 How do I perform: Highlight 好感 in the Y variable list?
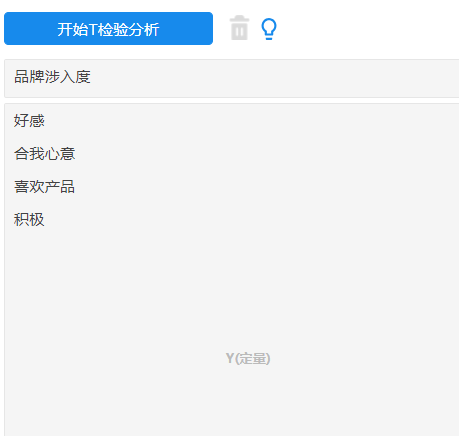[x=29, y=121]
